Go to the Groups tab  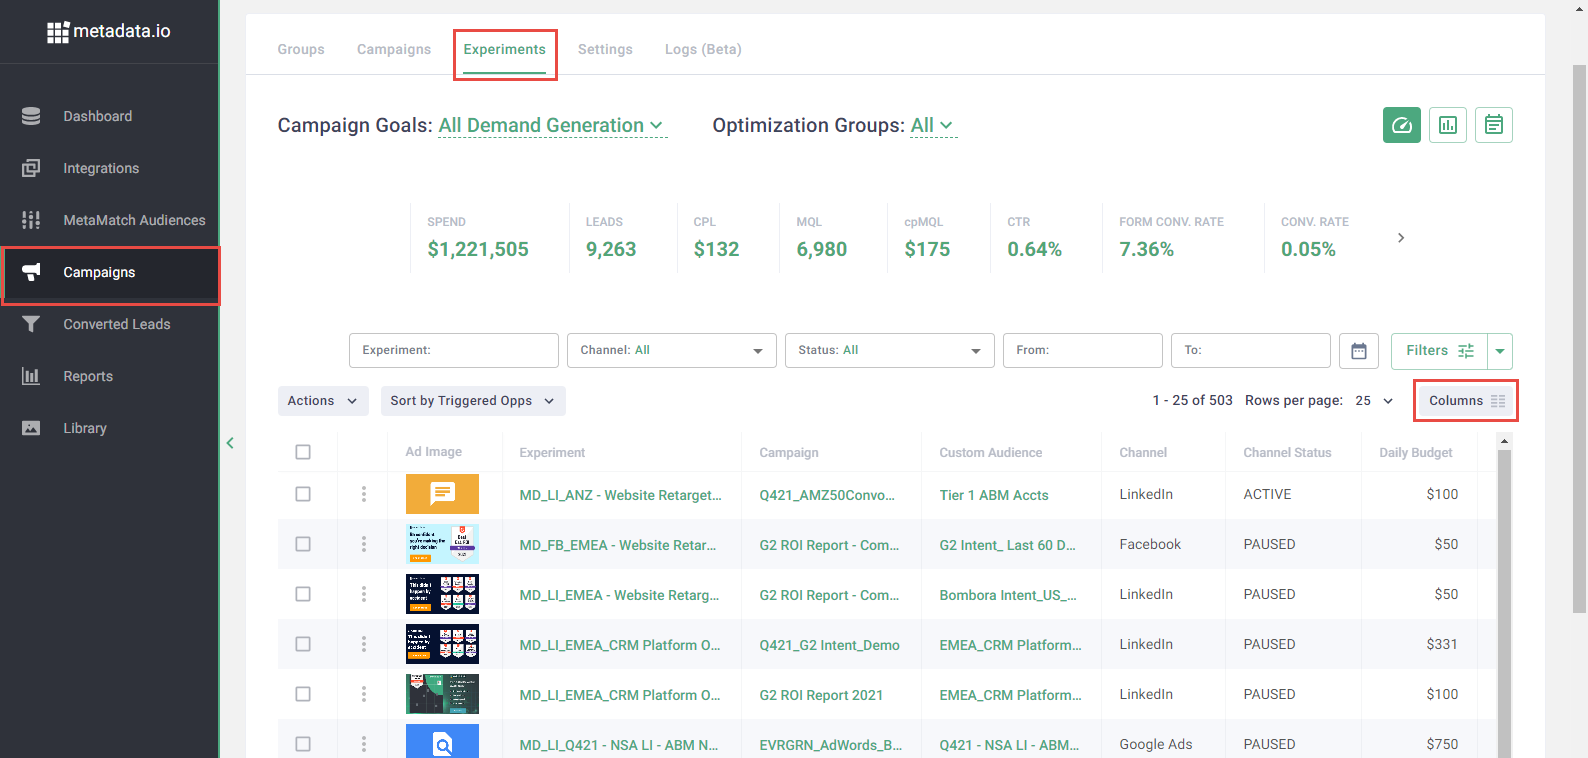[x=301, y=49]
